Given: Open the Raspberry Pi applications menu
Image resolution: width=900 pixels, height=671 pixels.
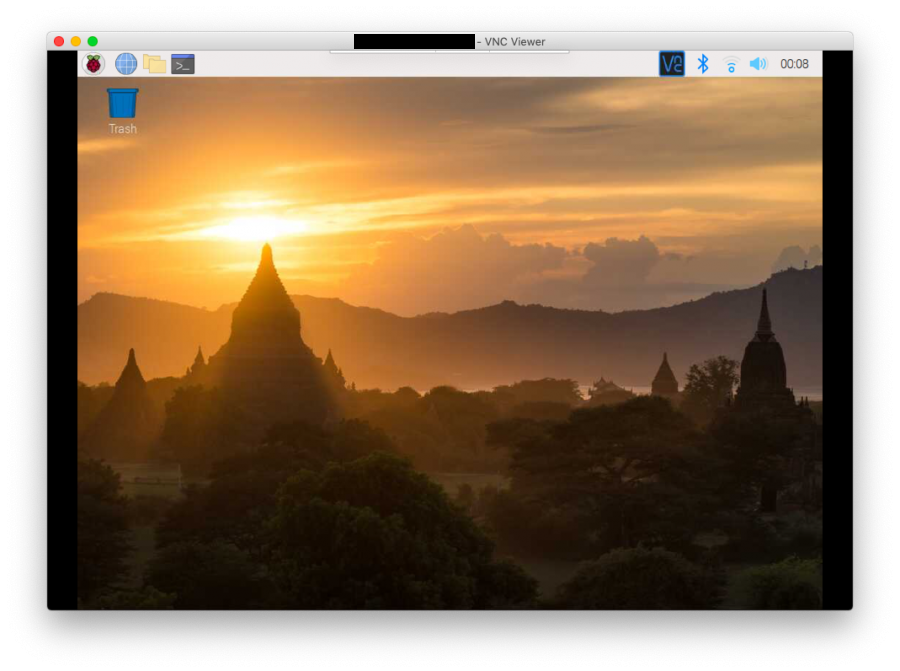Looking at the screenshot, I should coord(93,64).
